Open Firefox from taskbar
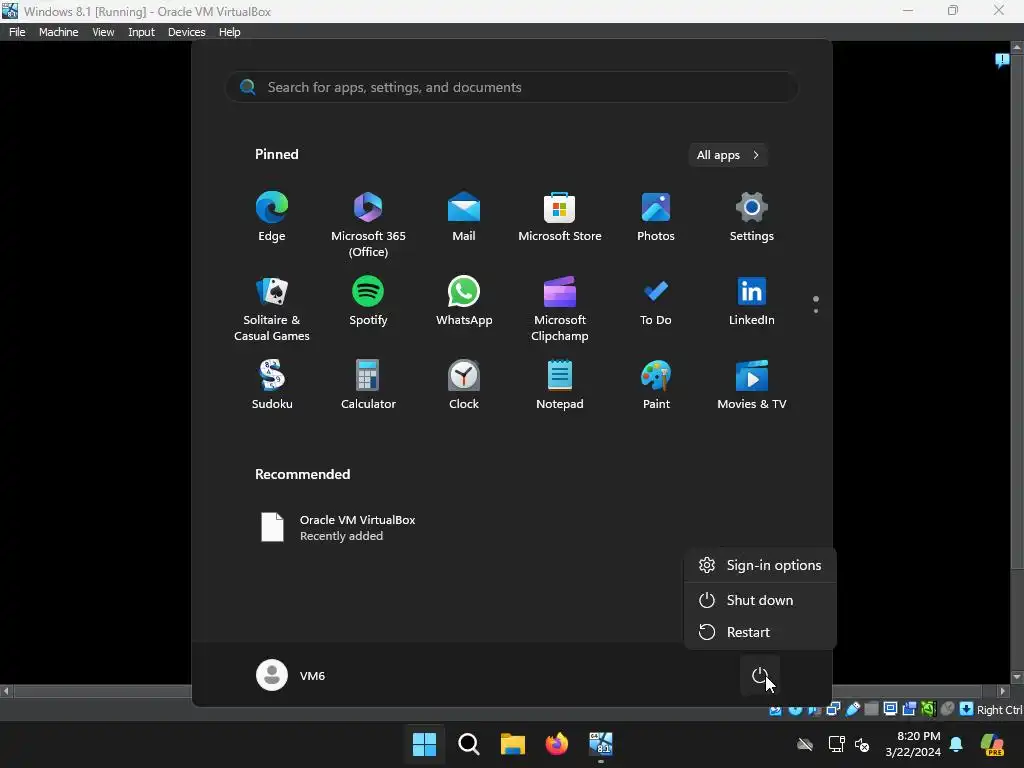1024x768 pixels. [556, 744]
